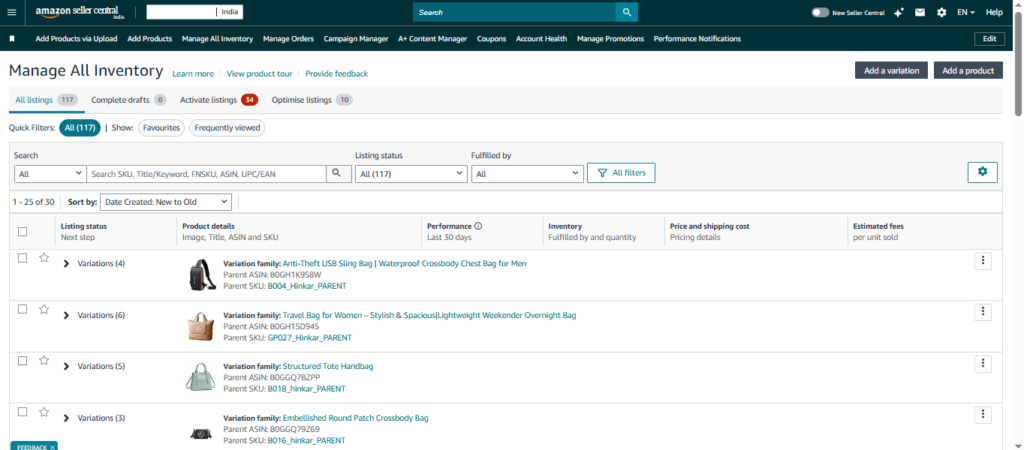Expand Variations (4) row
Image resolution: width=1024 pixels, height=450 pixels.
click(x=66, y=264)
